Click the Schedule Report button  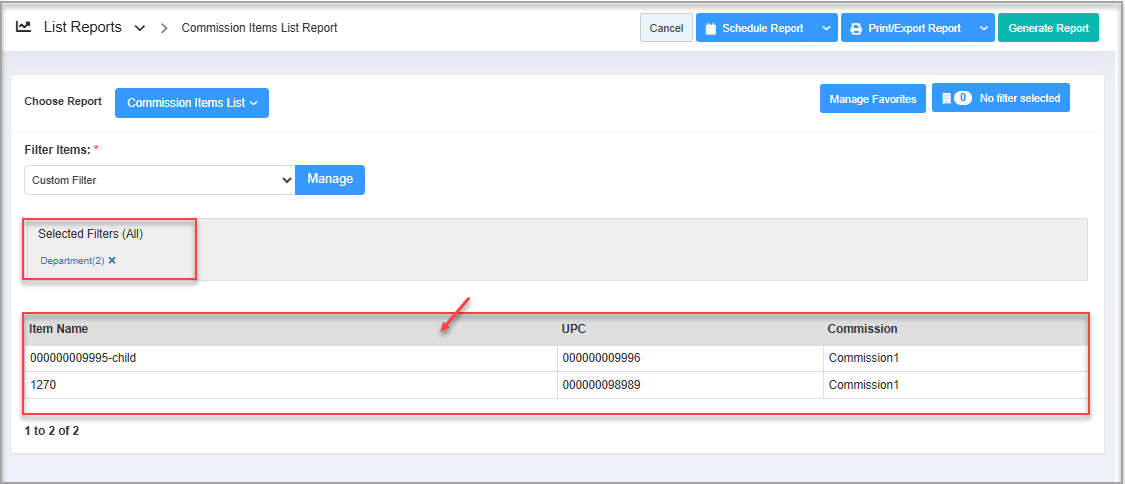(x=754, y=28)
